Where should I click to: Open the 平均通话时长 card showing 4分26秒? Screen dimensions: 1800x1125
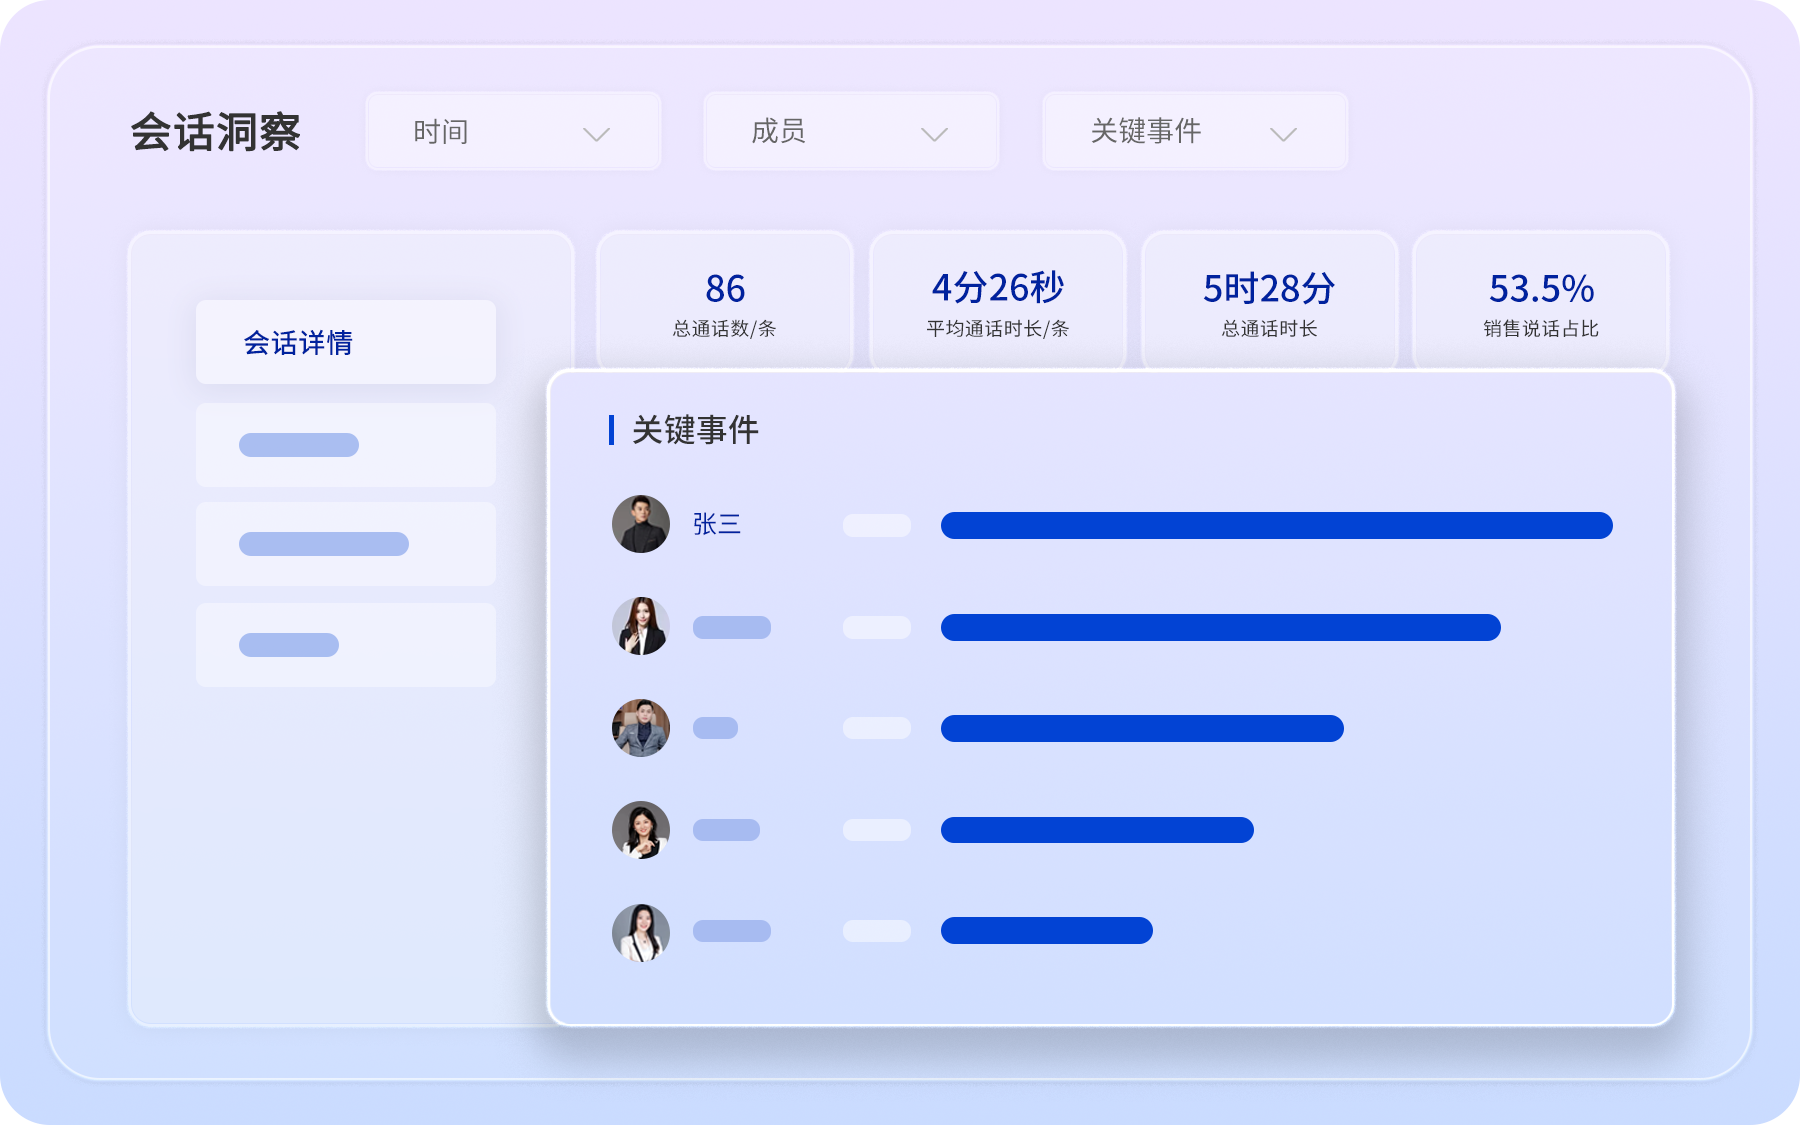pos(997,302)
